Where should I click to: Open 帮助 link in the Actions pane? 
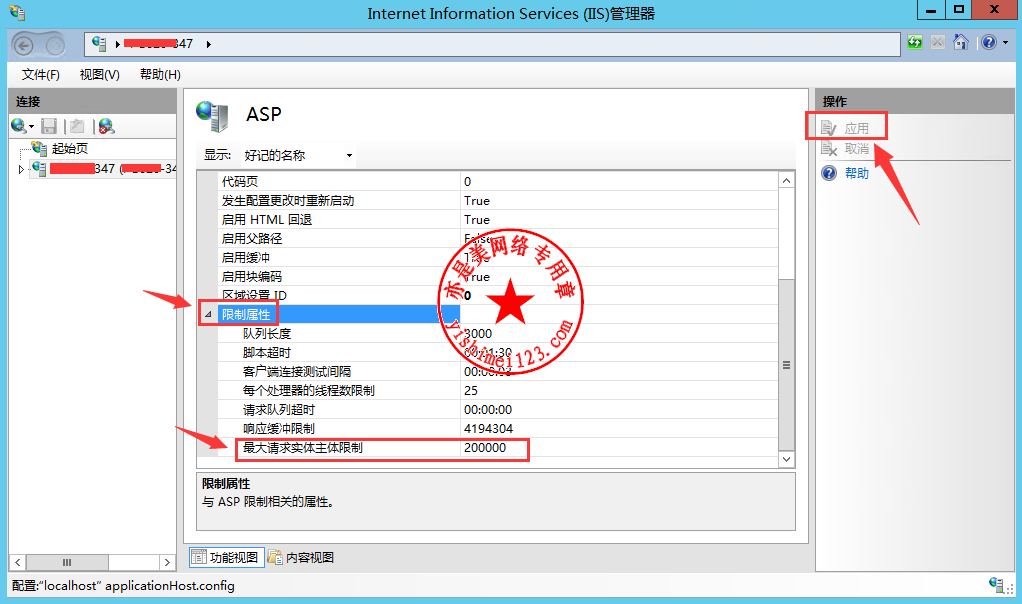tap(856, 173)
